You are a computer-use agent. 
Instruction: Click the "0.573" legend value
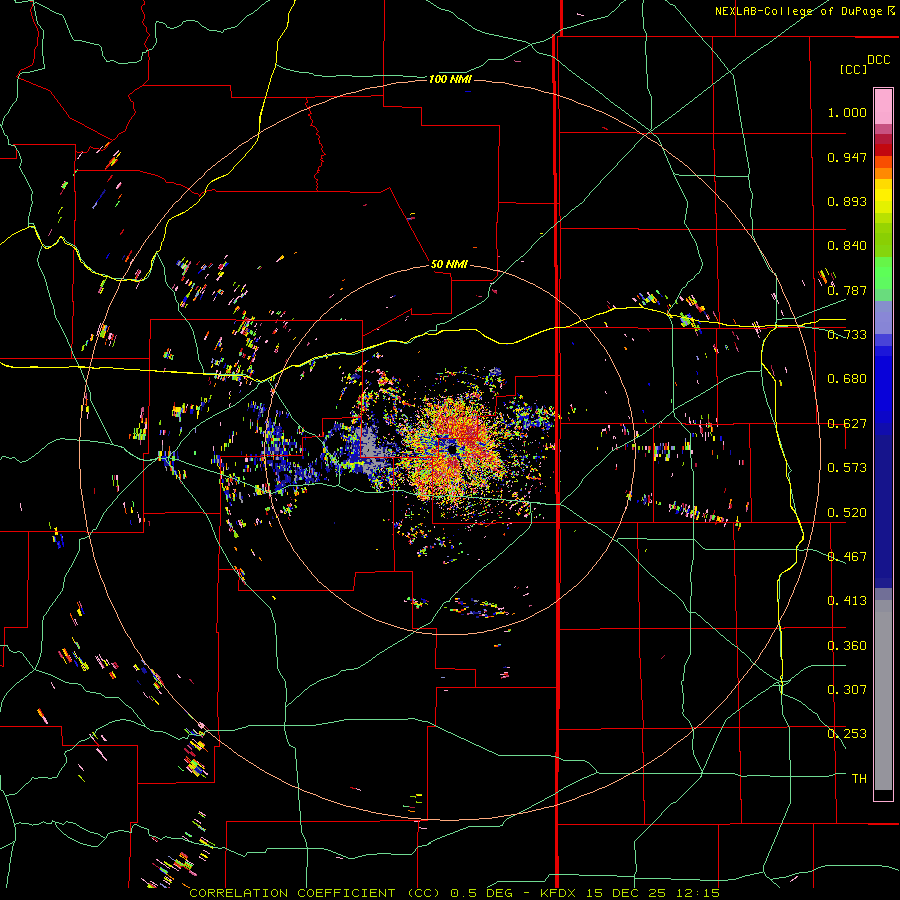(847, 468)
